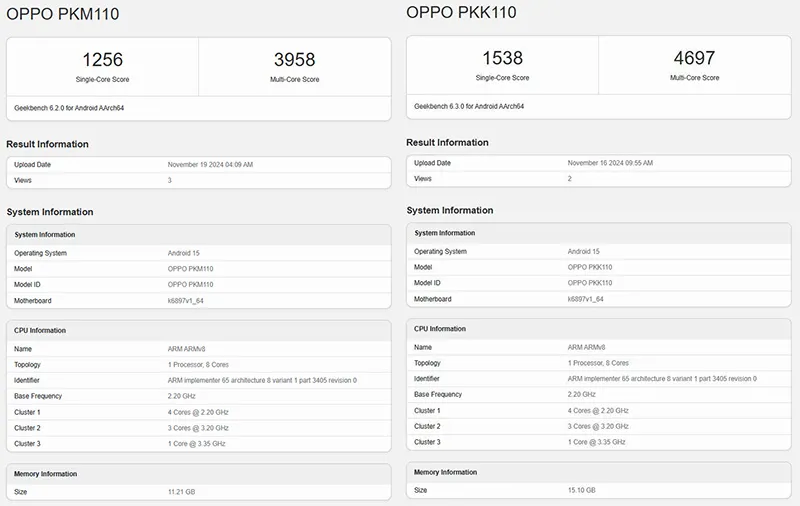The height and width of the screenshot is (506, 800).
Task: Click memory size 11.21 GB
Action: point(182,493)
